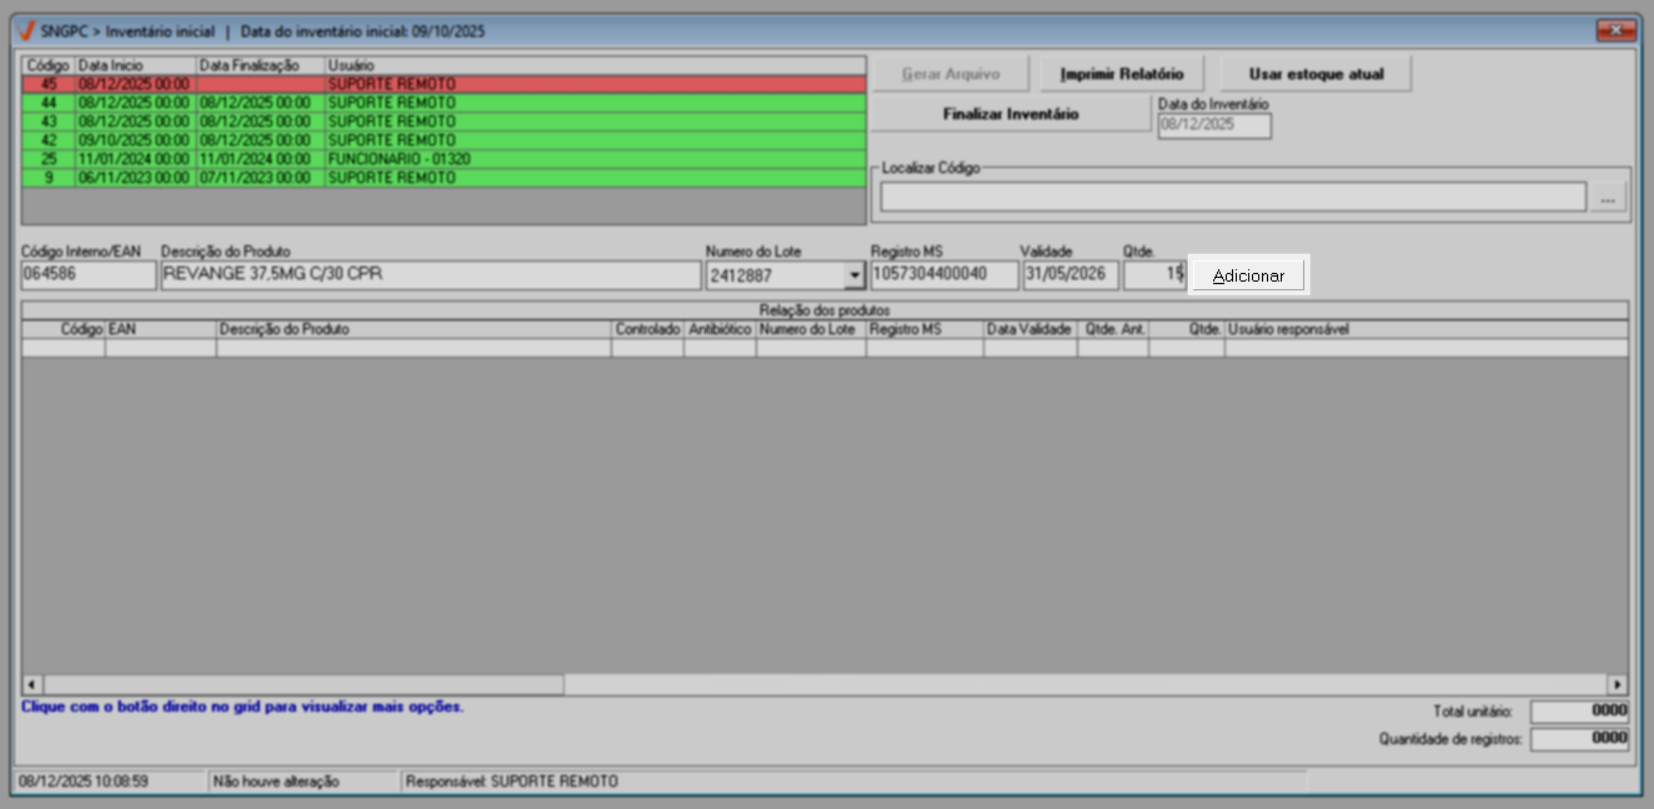Image resolution: width=1654 pixels, height=809 pixels.
Task: Click the Qtde. Ant. column header
Action: (x=1113, y=329)
